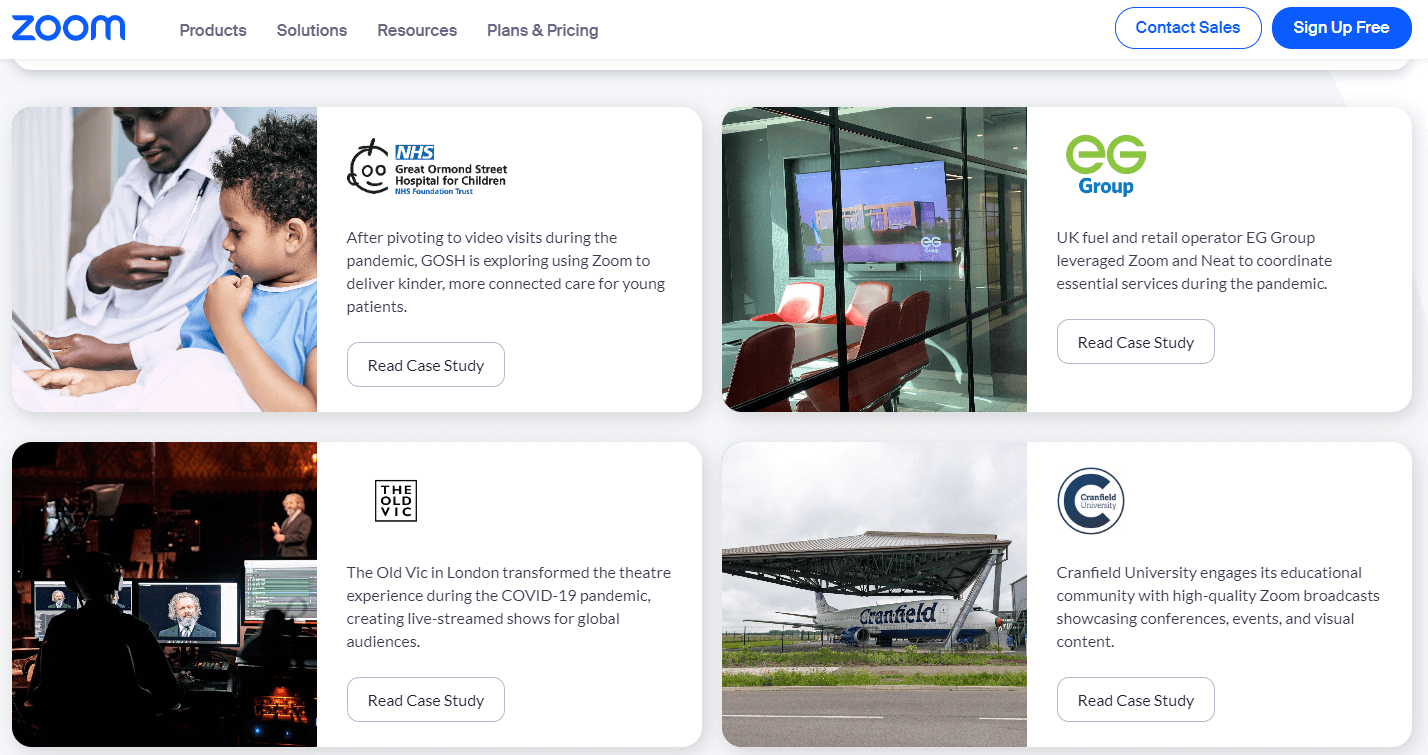The width and height of the screenshot is (1428, 755).
Task: Open the Solutions menu
Action: (x=312, y=30)
